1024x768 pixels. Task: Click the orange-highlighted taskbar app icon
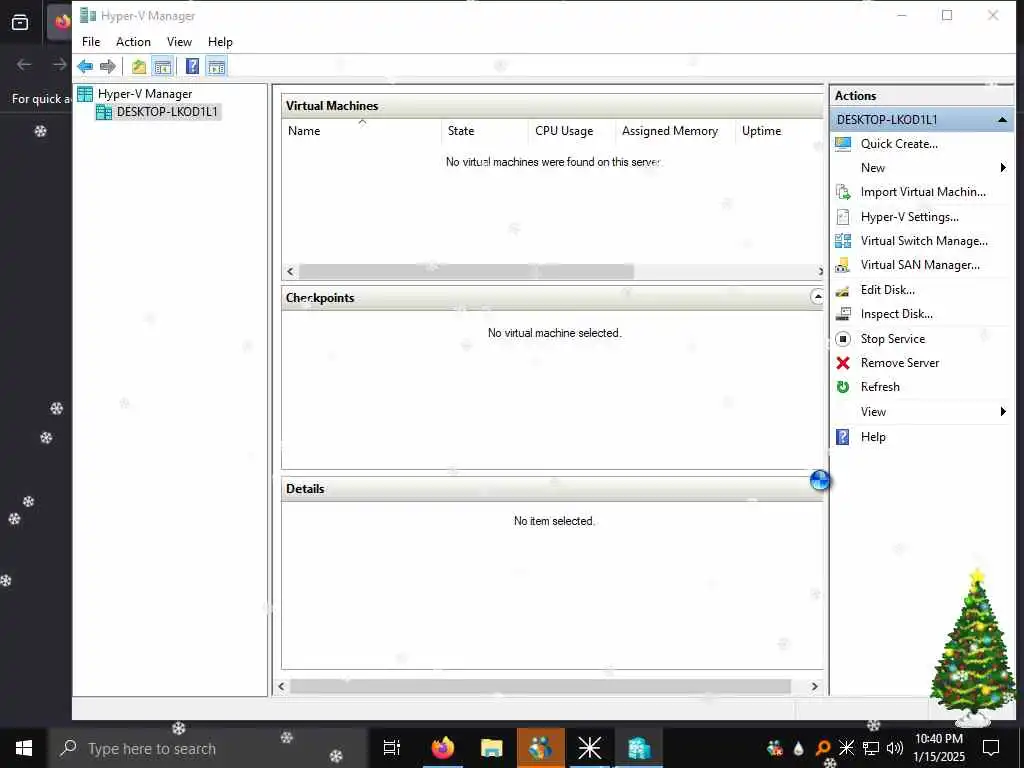point(541,748)
